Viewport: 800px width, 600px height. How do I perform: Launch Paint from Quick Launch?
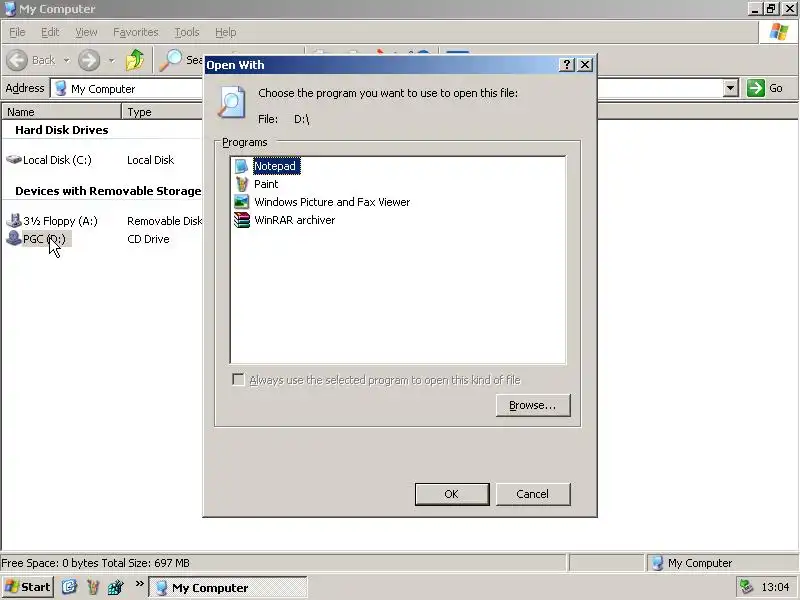[92, 587]
